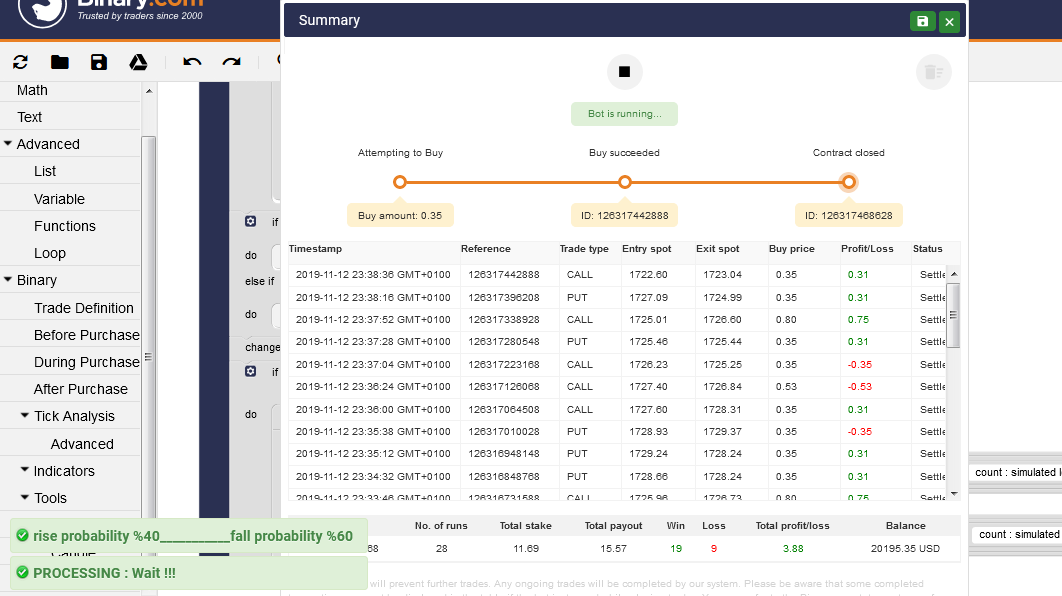1062x596 pixels.
Task: Redo the last block change
Action: [232, 62]
